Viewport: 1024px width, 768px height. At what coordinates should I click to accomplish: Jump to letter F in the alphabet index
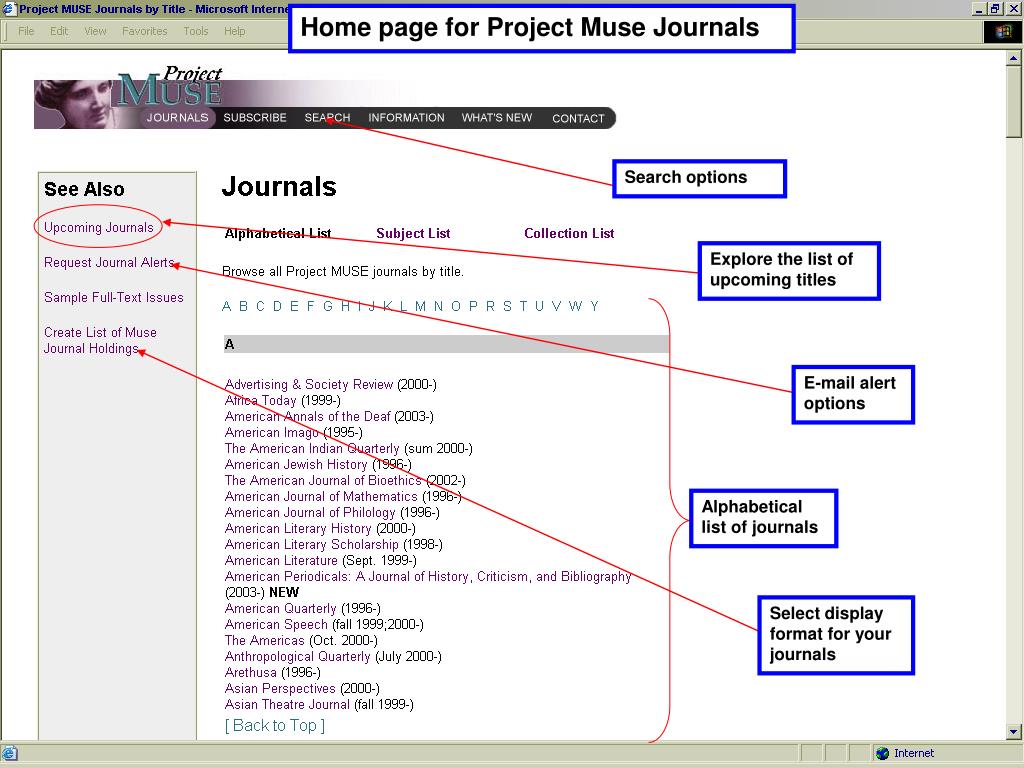pyautogui.click(x=310, y=306)
